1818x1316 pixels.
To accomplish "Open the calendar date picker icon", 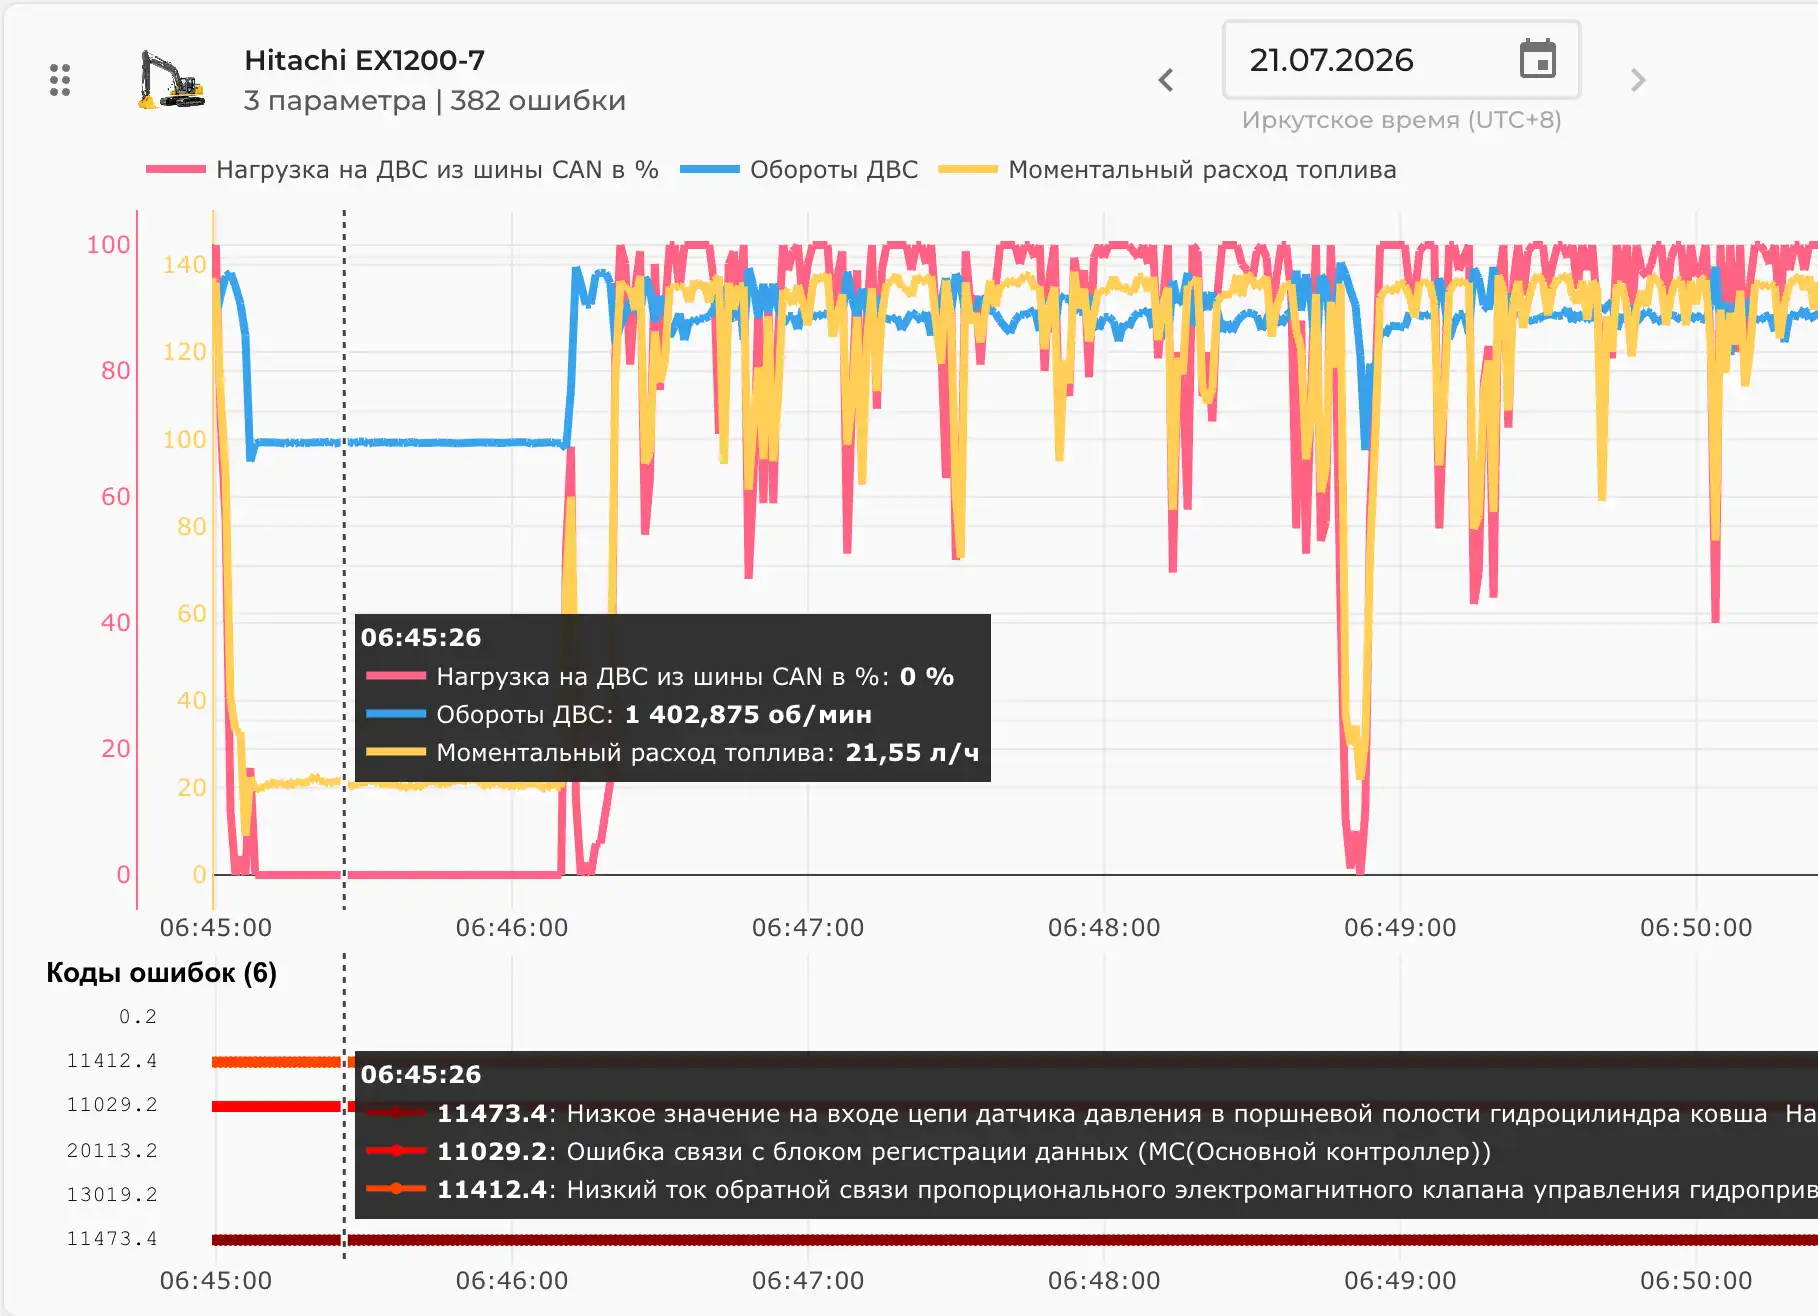I will (1537, 60).
